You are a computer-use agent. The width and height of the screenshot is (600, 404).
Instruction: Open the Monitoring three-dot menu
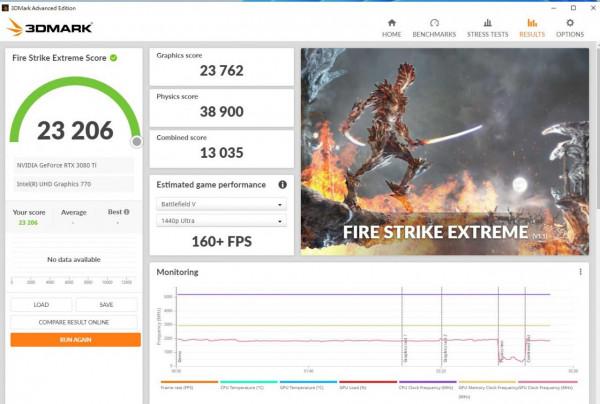pos(580,272)
